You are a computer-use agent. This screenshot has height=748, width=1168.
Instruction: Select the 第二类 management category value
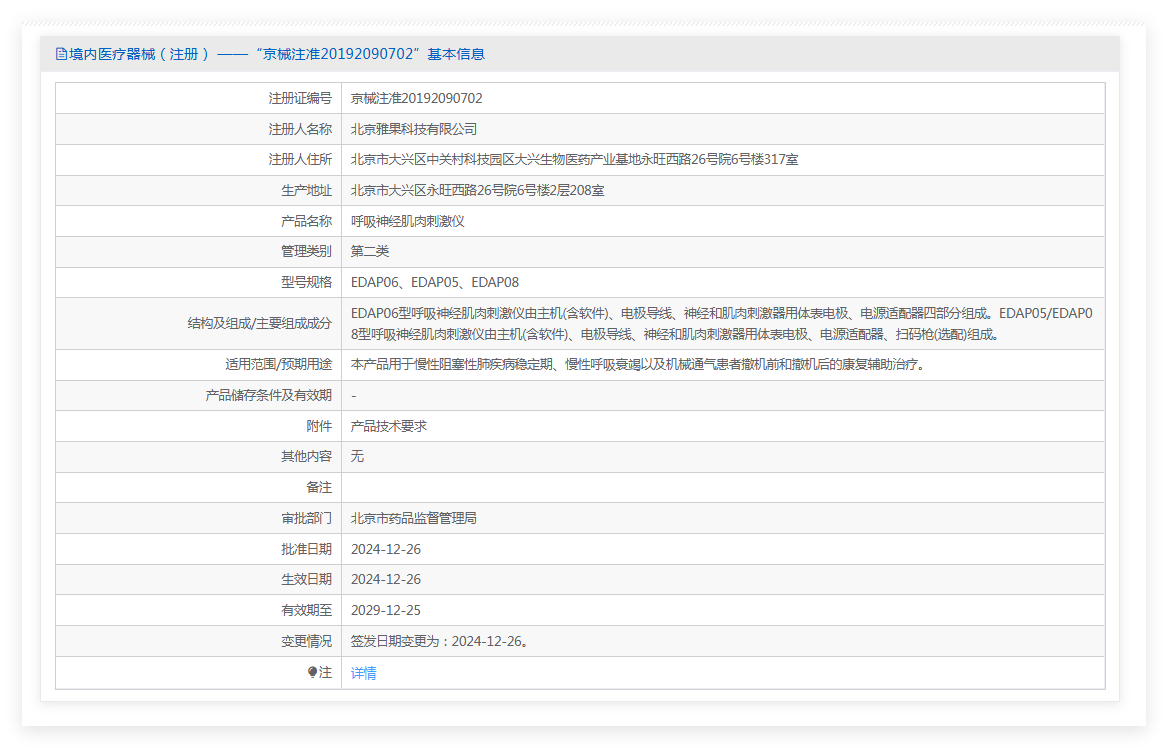(370, 251)
